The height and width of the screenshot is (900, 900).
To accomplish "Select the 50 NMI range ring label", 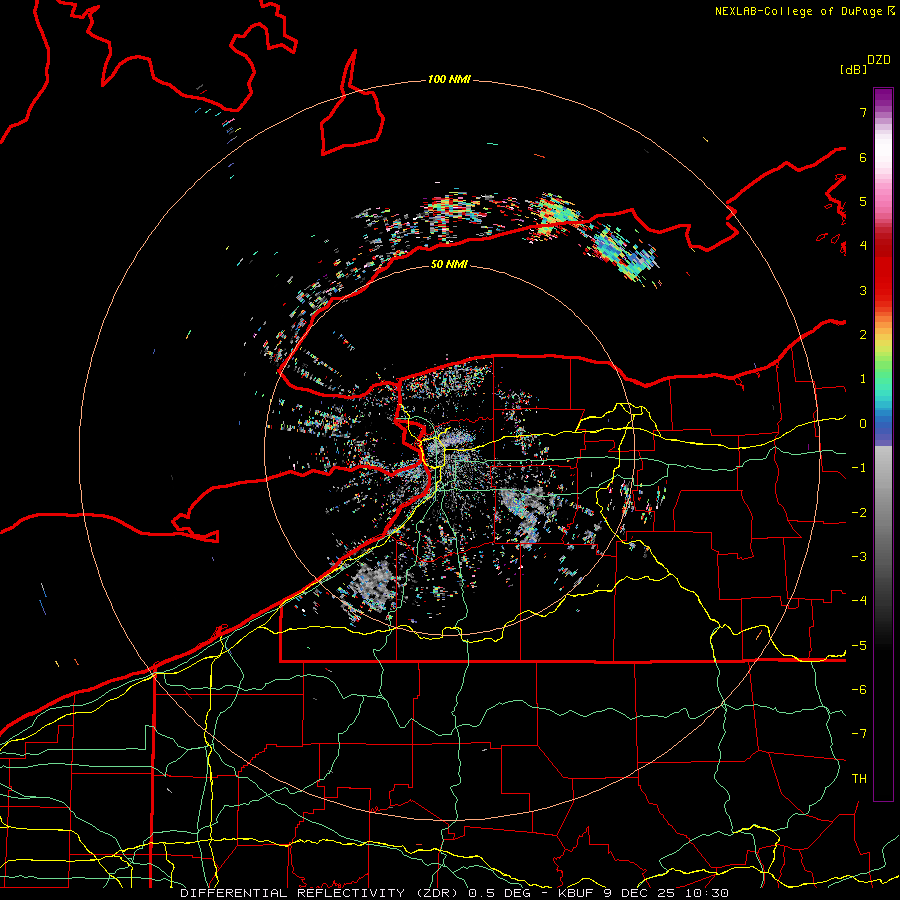I will point(449,264).
